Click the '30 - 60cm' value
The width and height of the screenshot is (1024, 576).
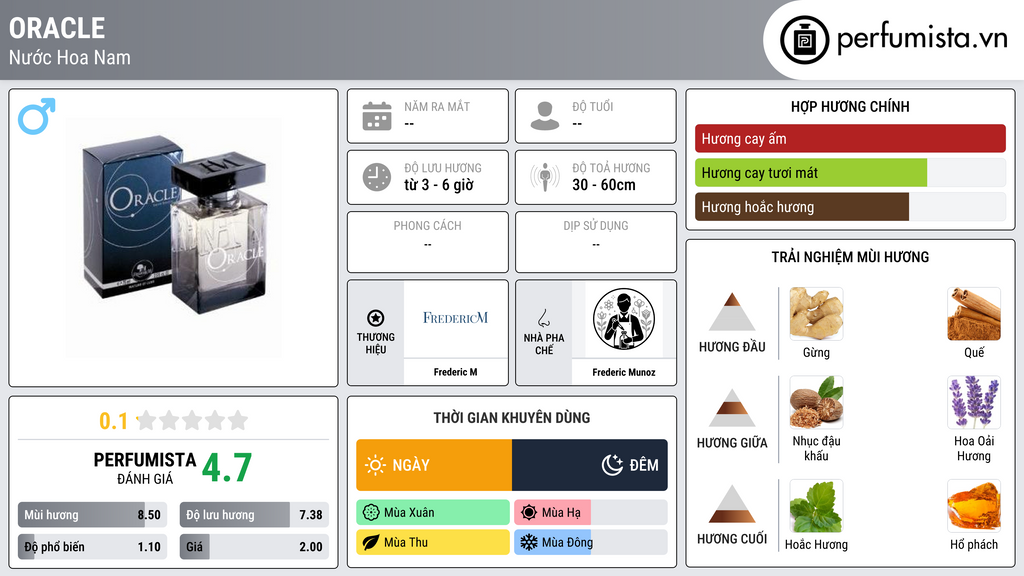tap(604, 185)
